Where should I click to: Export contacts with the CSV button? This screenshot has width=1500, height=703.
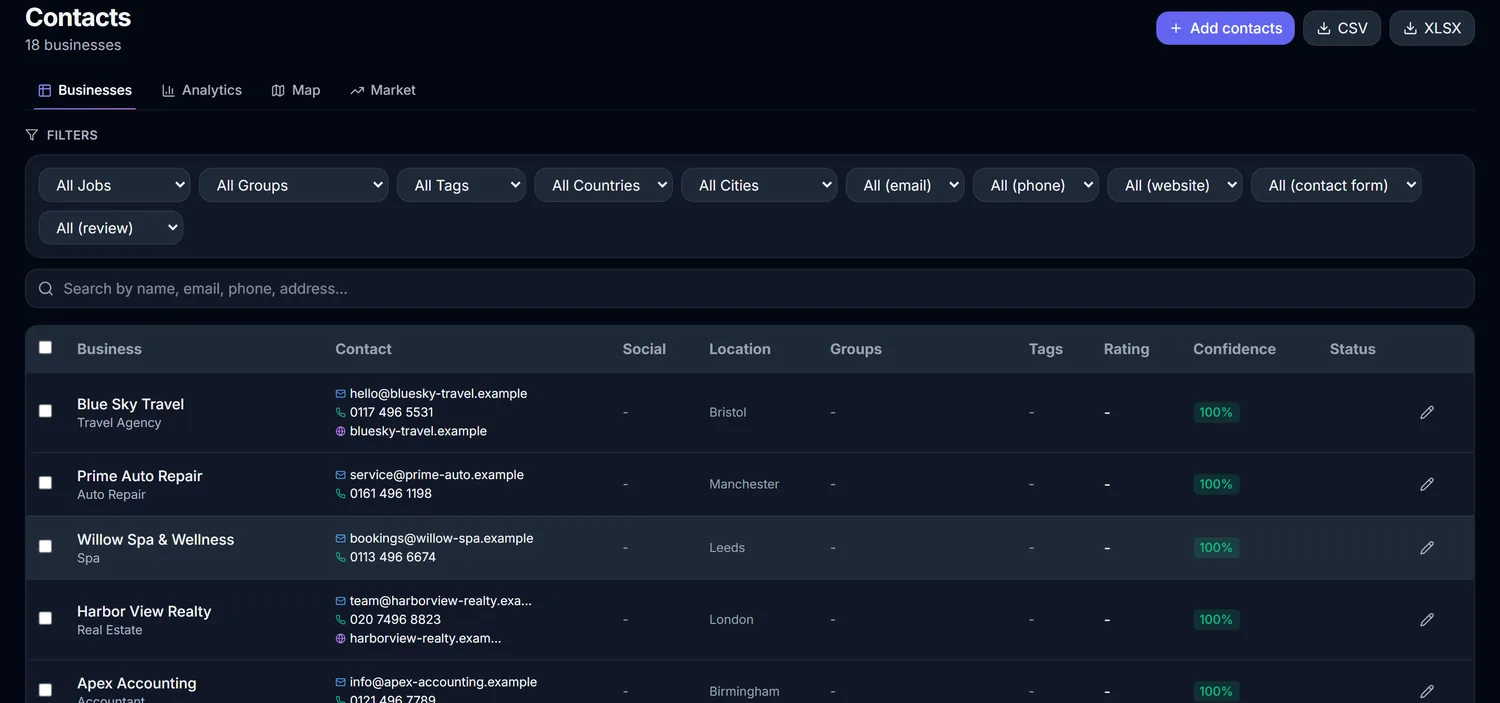[x=1342, y=28]
